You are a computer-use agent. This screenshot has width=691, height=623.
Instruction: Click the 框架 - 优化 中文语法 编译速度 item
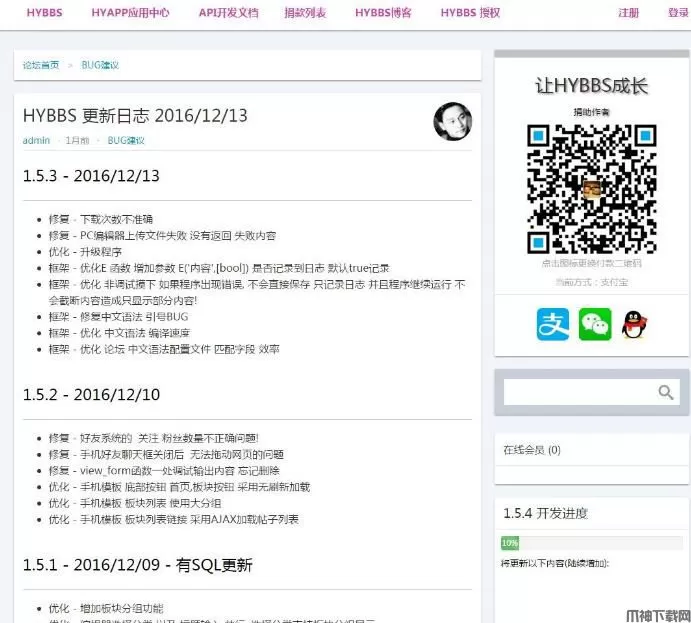[x=119, y=333]
